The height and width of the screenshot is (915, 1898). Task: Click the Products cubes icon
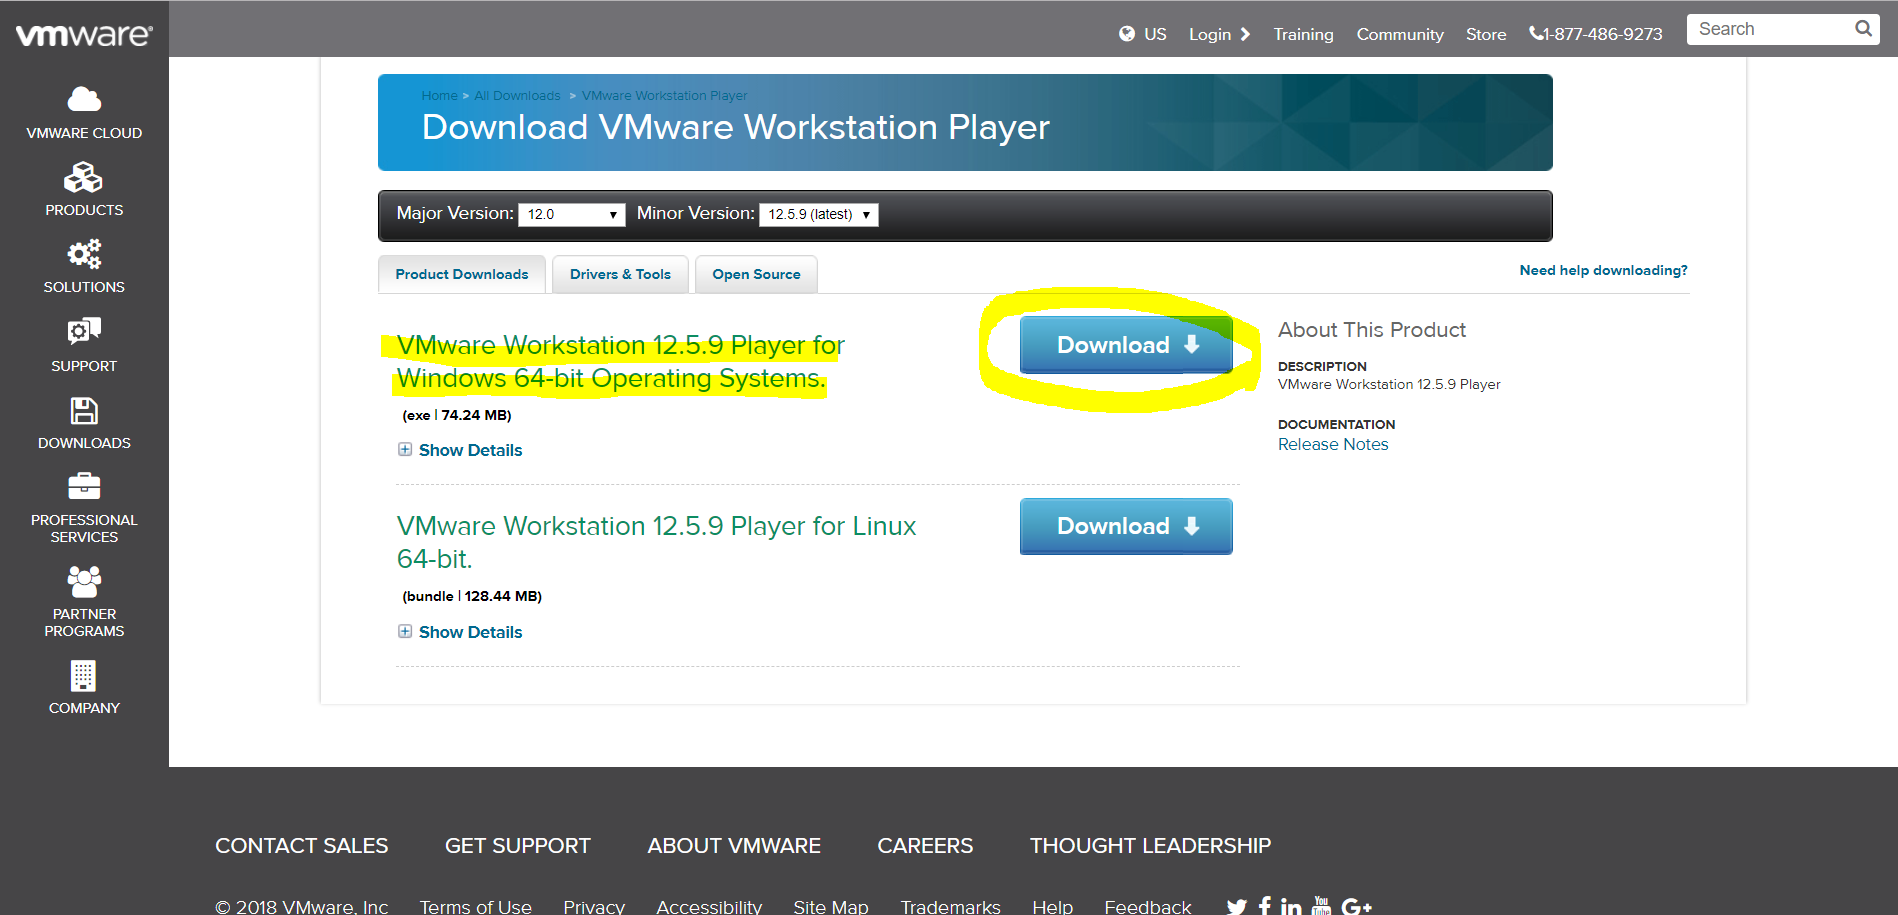84,178
